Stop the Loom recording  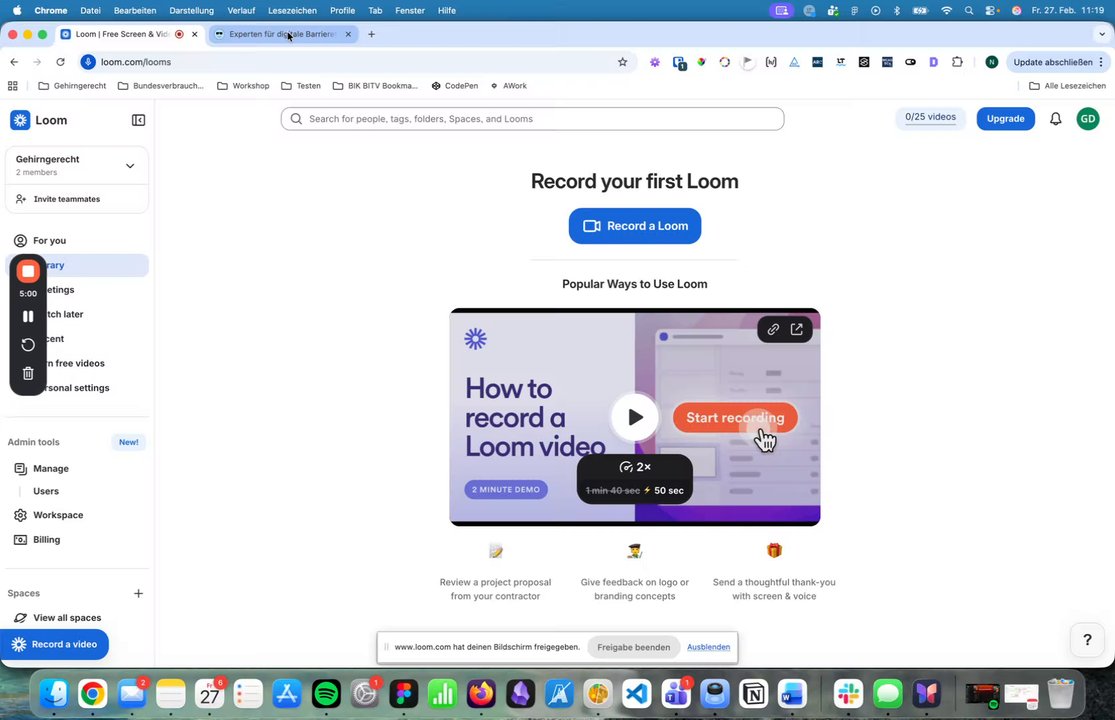pyautogui.click(x=28, y=271)
